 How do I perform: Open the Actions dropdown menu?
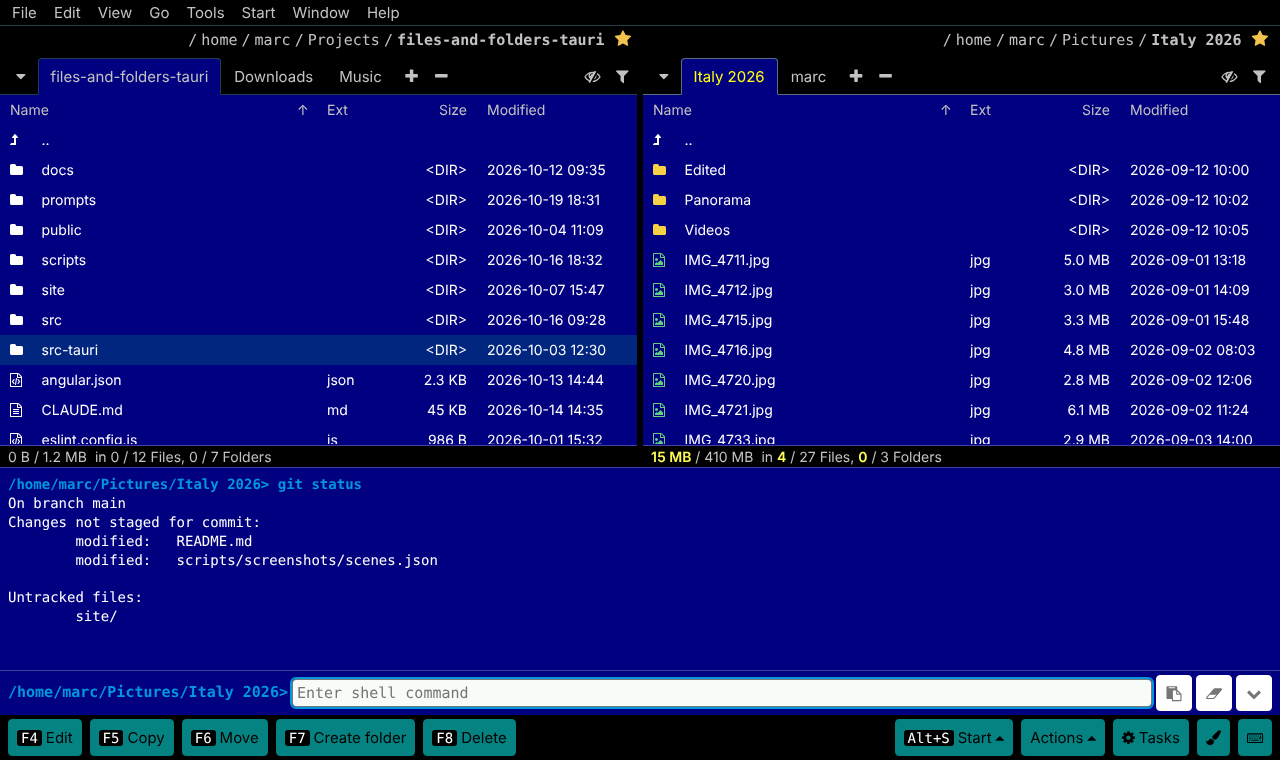pos(1062,738)
